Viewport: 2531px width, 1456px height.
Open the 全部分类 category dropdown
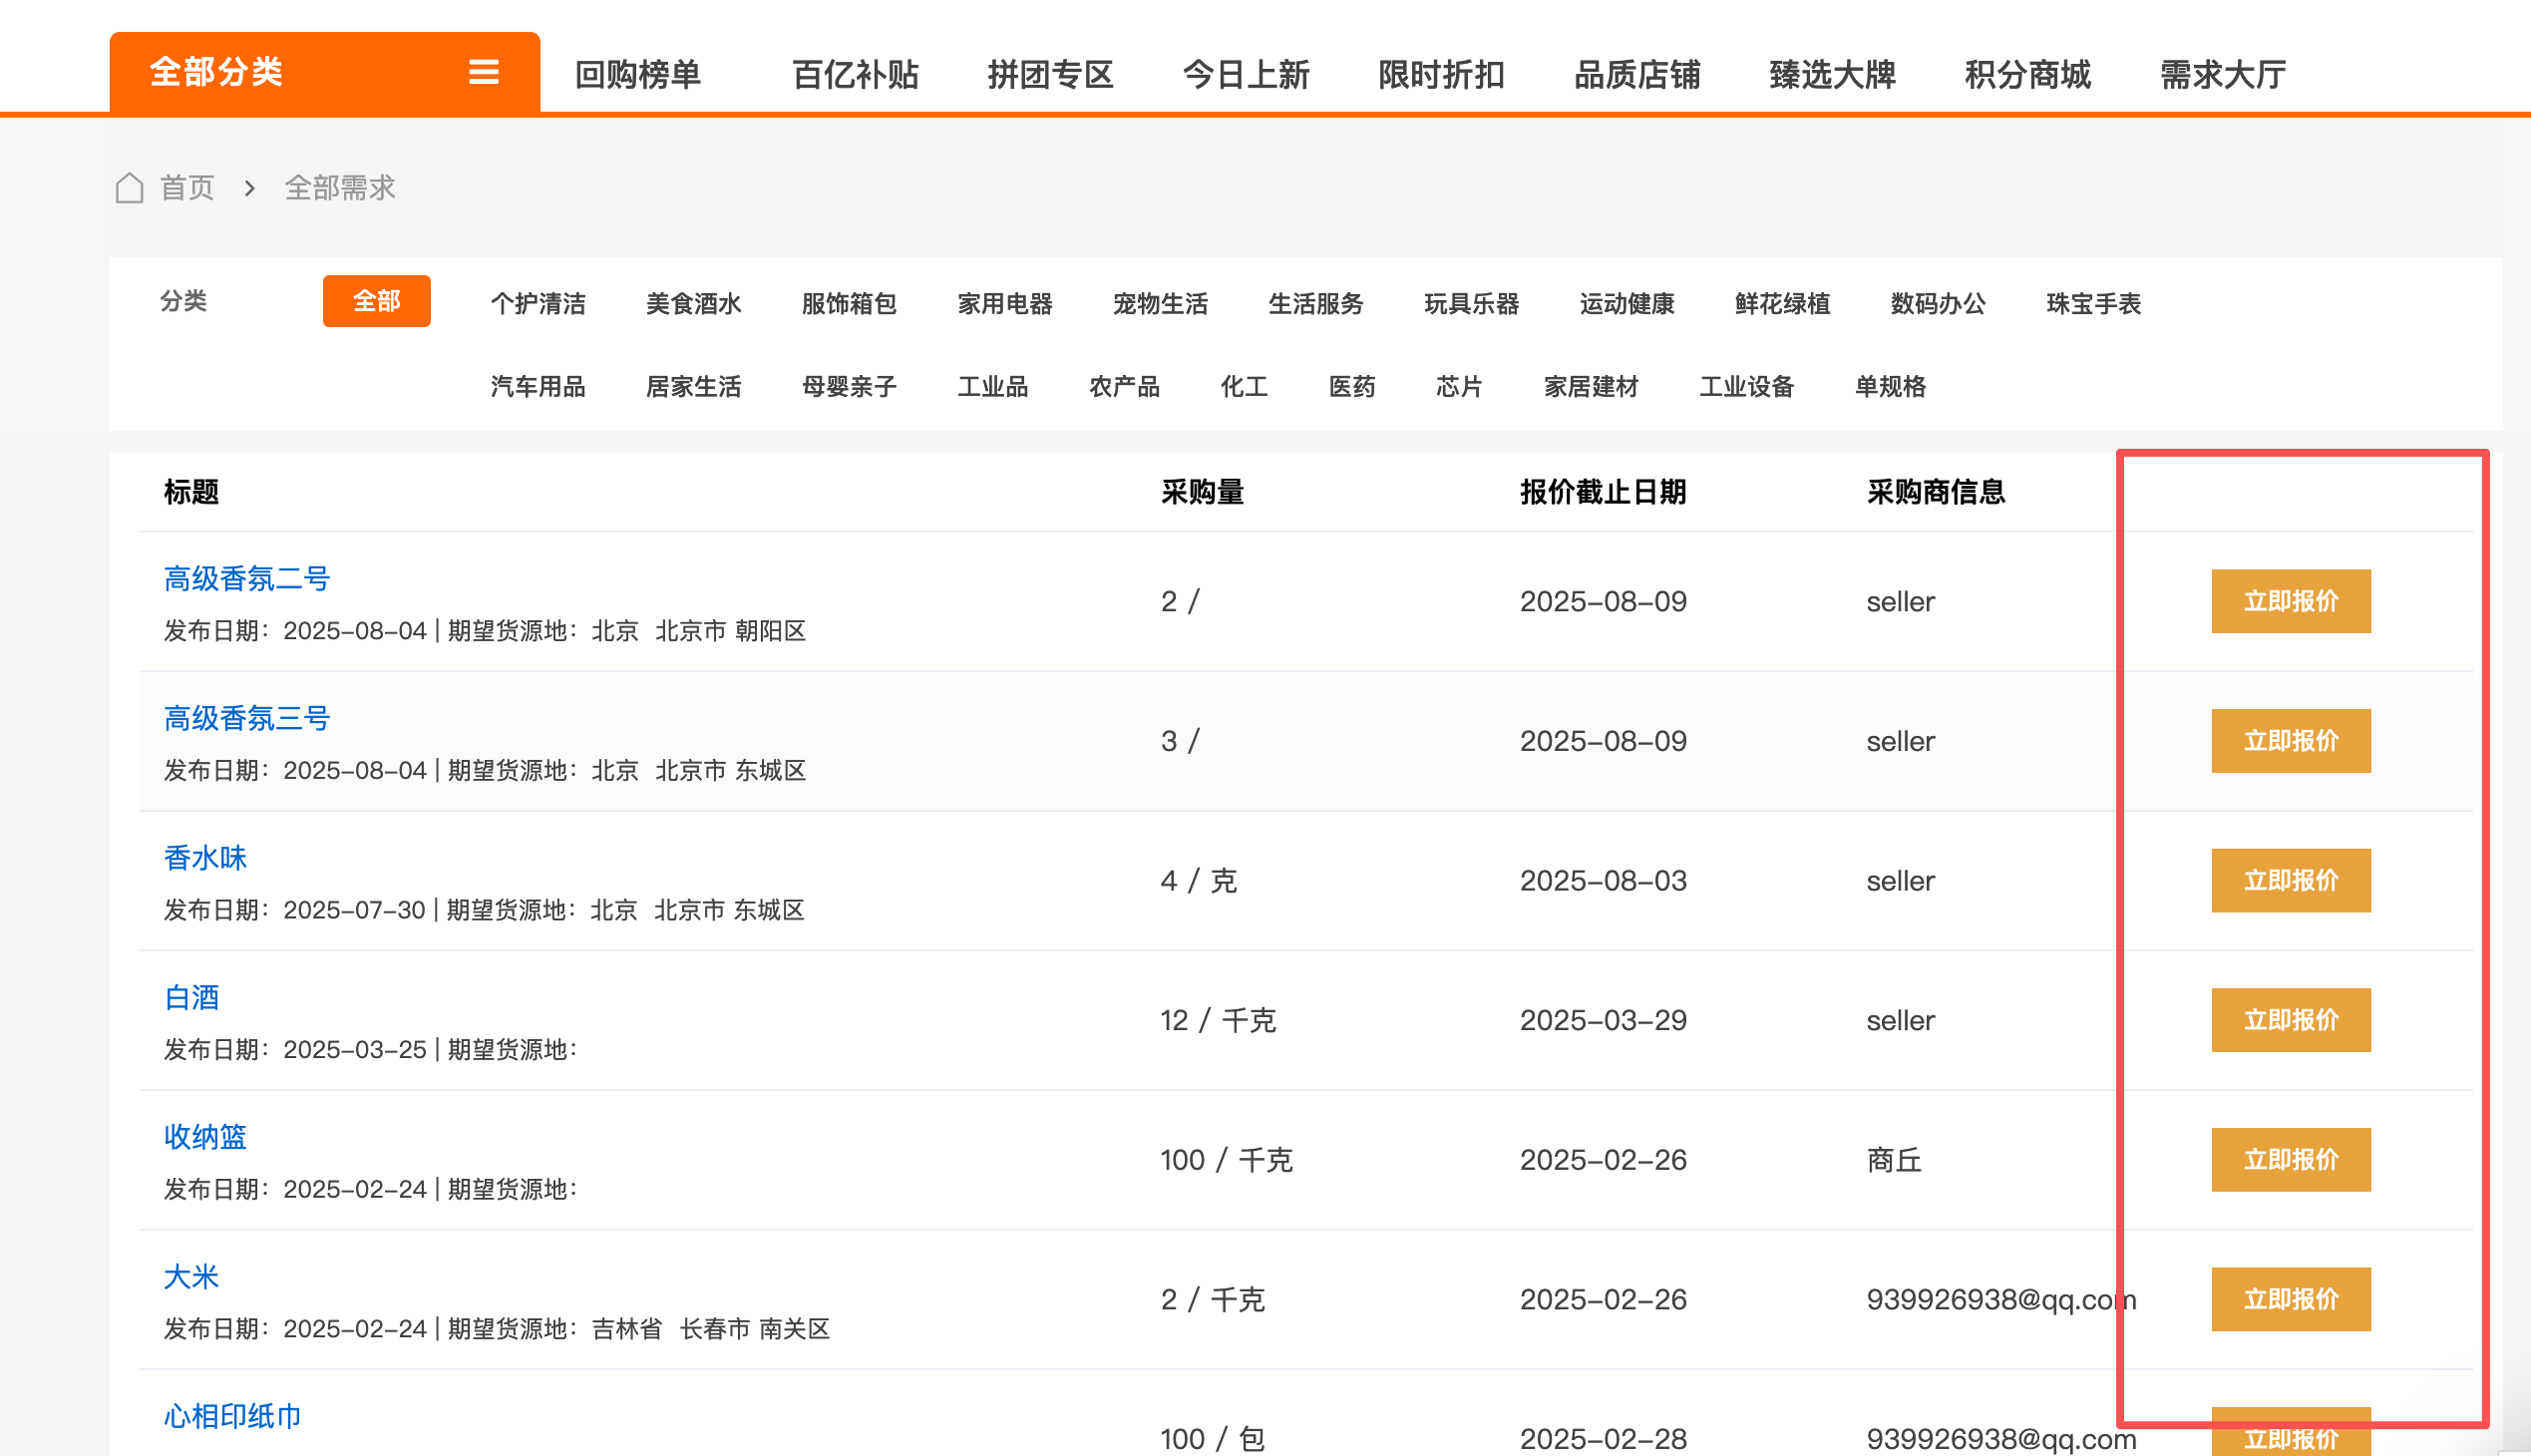tap(216, 72)
